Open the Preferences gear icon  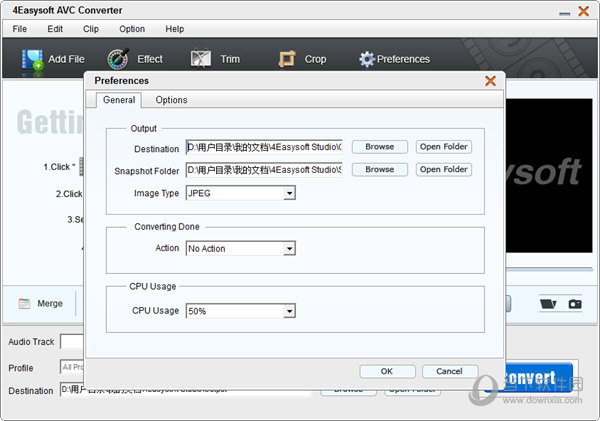click(367, 59)
